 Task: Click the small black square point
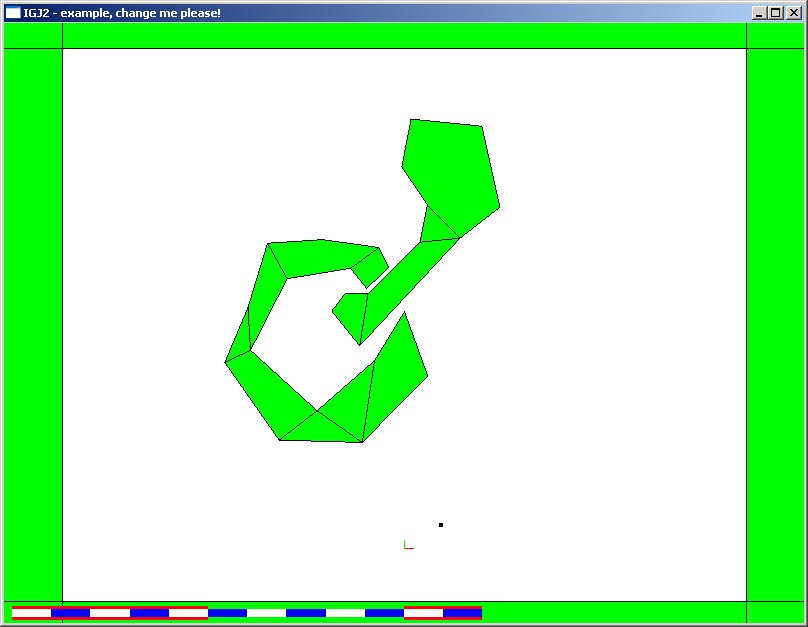tap(441, 525)
